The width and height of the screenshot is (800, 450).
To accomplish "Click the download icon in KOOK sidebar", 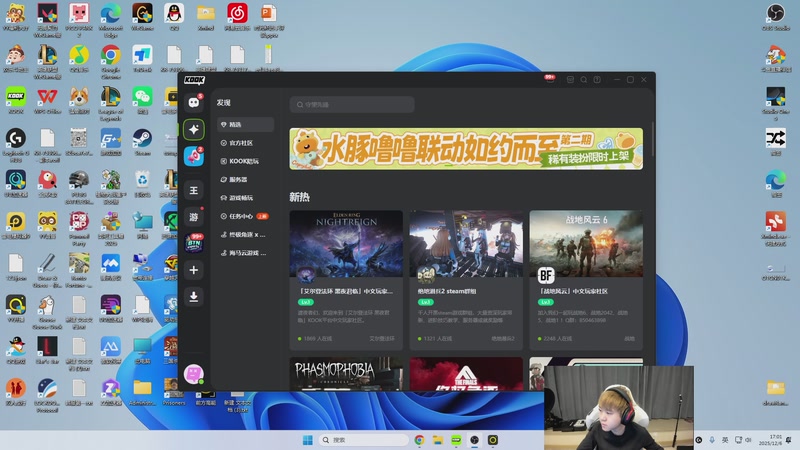I will click(x=194, y=296).
